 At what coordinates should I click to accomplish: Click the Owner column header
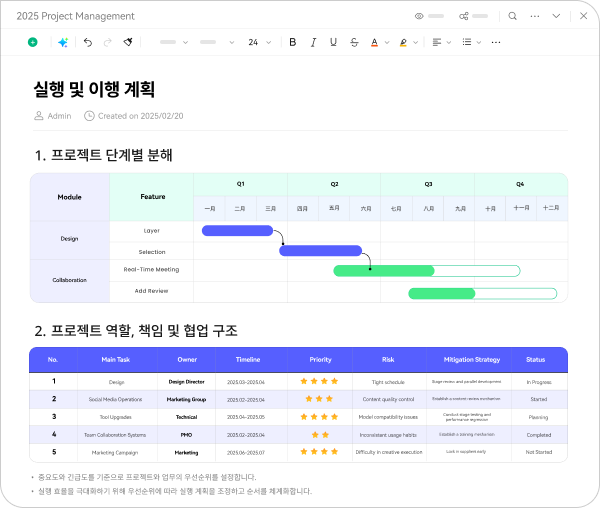(187, 360)
